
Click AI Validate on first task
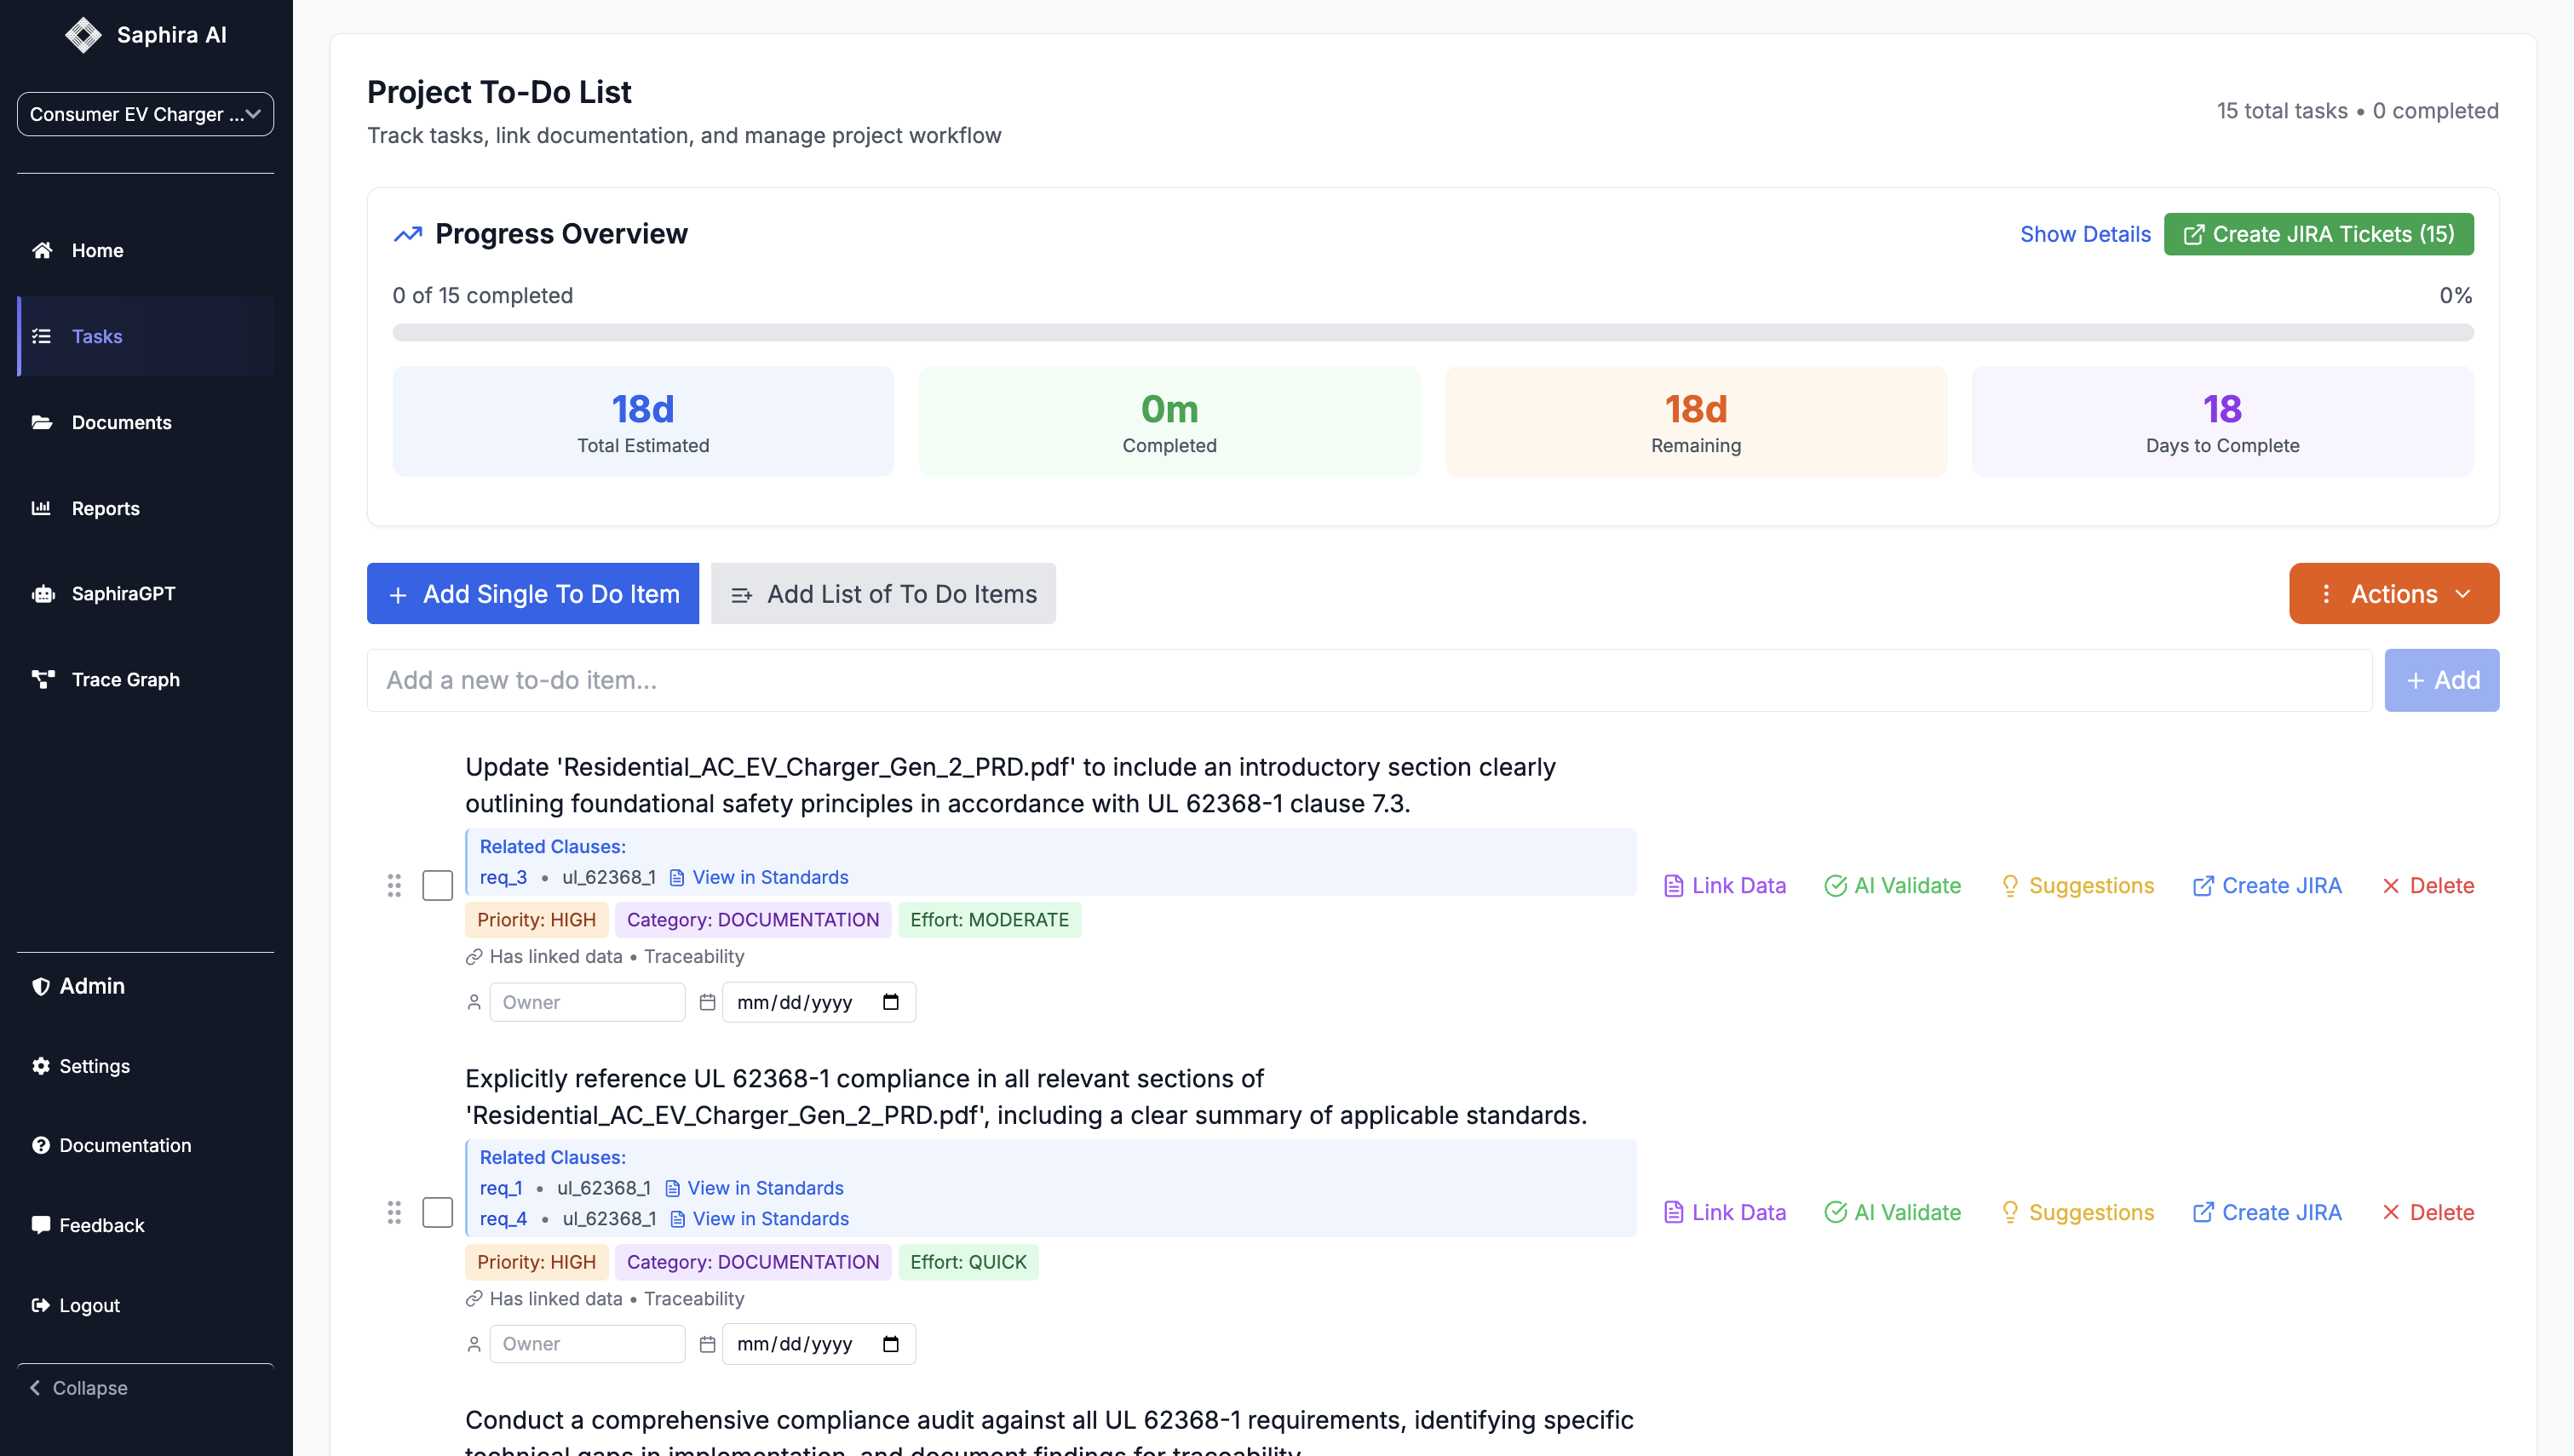click(1892, 885)
